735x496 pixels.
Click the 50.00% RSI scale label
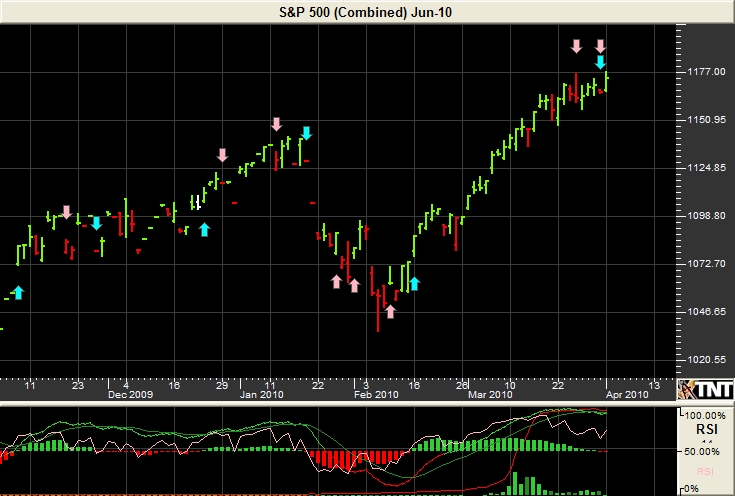coord(702,451)
